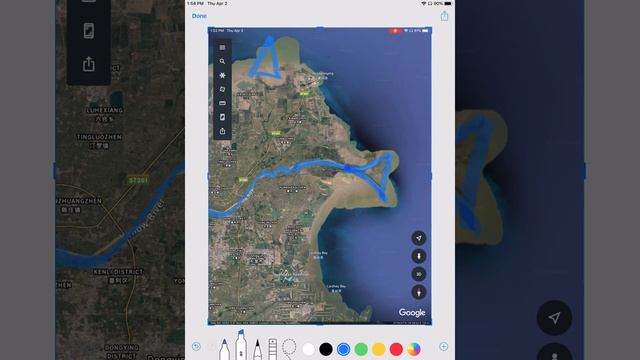Choose the yellow color swatch
The height and width of the screenshot is (360, 640).
379,349
